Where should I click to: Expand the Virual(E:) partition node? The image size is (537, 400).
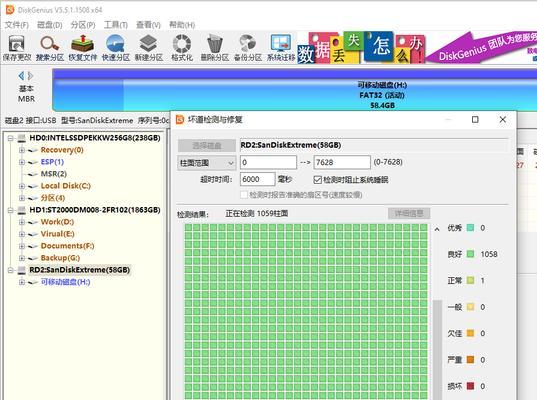pyautogui.click(x=22, y=234)
